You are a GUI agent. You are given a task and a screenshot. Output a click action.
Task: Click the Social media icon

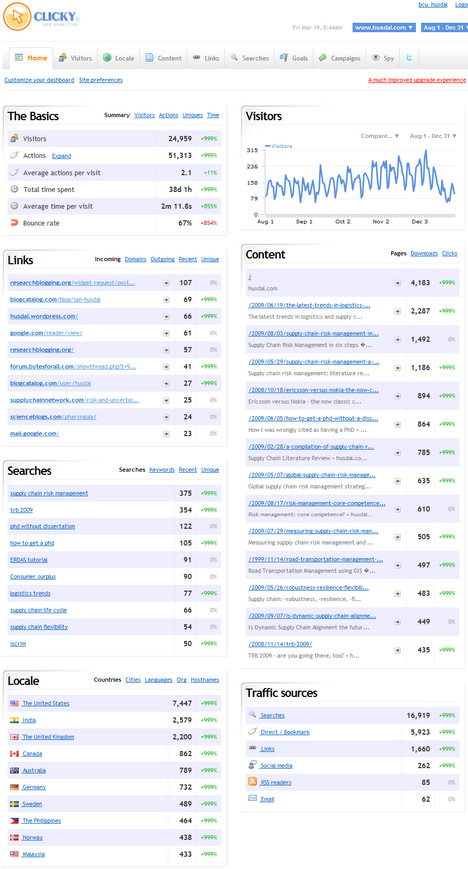click(252, 765)
